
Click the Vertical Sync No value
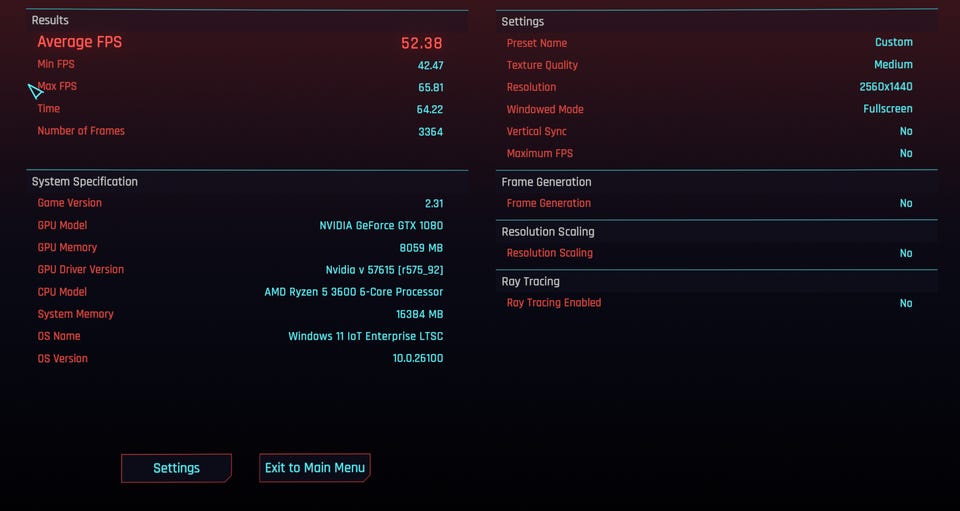click(906, 132)
